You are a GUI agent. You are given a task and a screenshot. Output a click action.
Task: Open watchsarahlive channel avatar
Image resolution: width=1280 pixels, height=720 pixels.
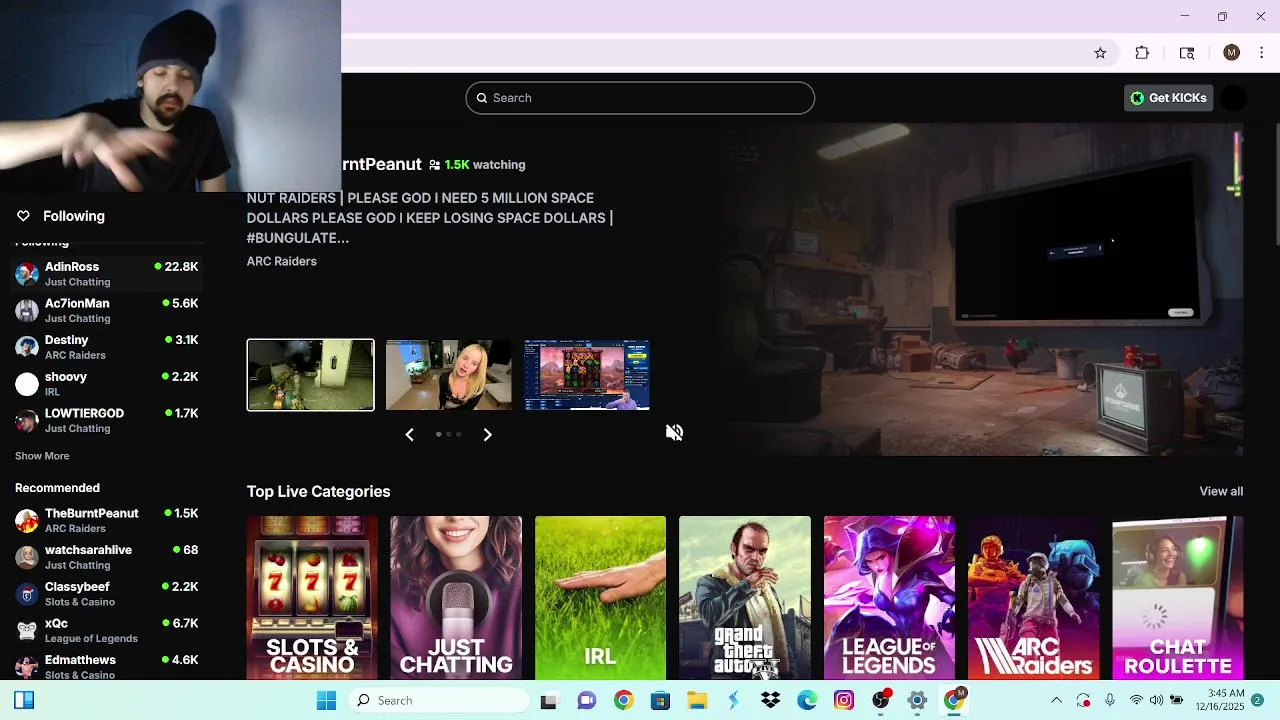point(27,557)
